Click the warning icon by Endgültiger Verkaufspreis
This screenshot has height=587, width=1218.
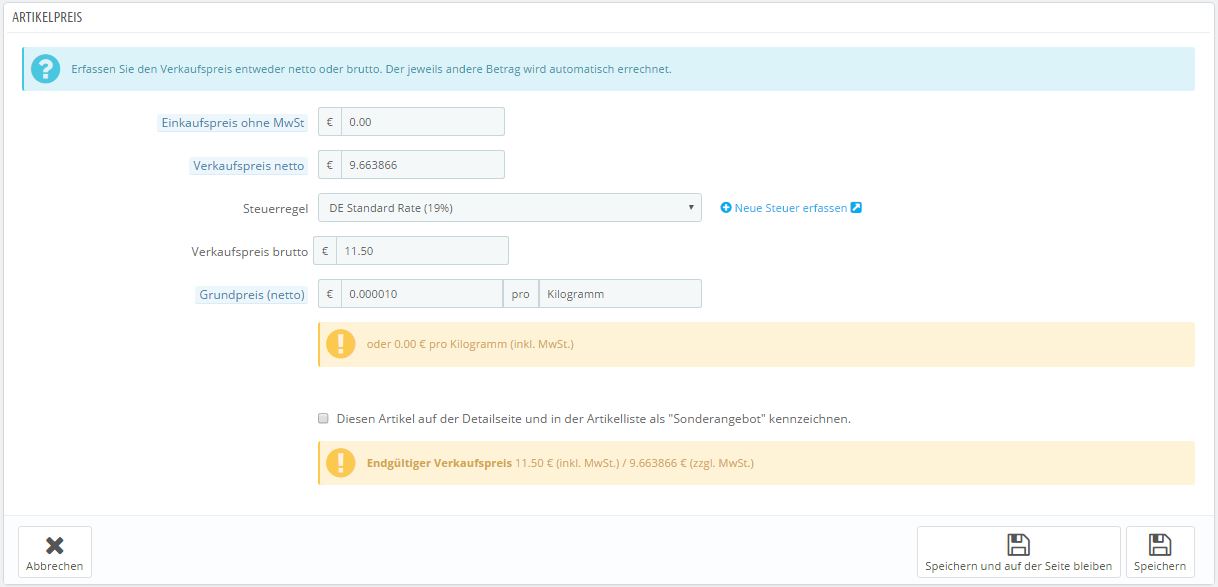tap(341, 463)
